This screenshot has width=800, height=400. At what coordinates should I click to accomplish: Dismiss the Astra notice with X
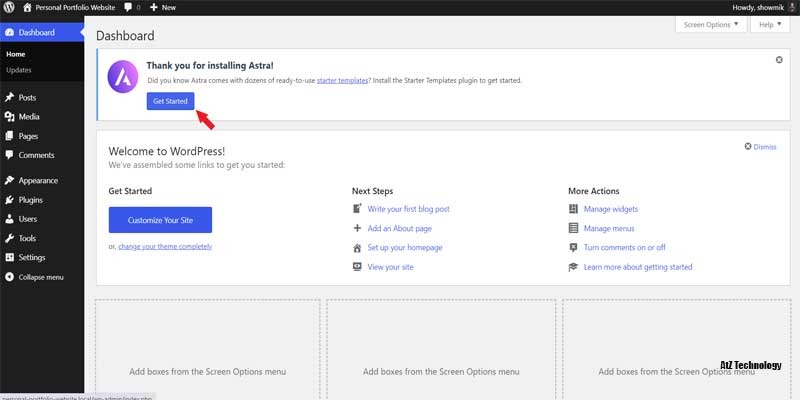[779, 60]
